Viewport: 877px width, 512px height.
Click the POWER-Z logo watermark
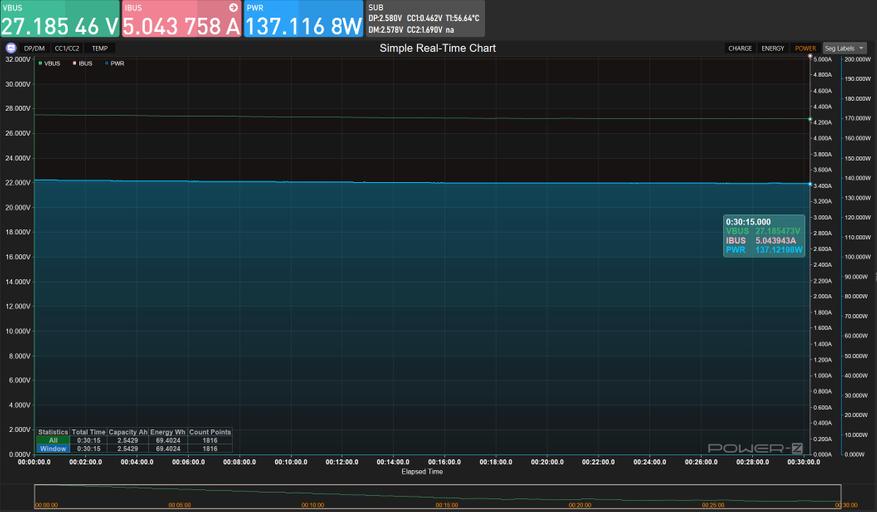pyautogui.click(x=755, y=448)
